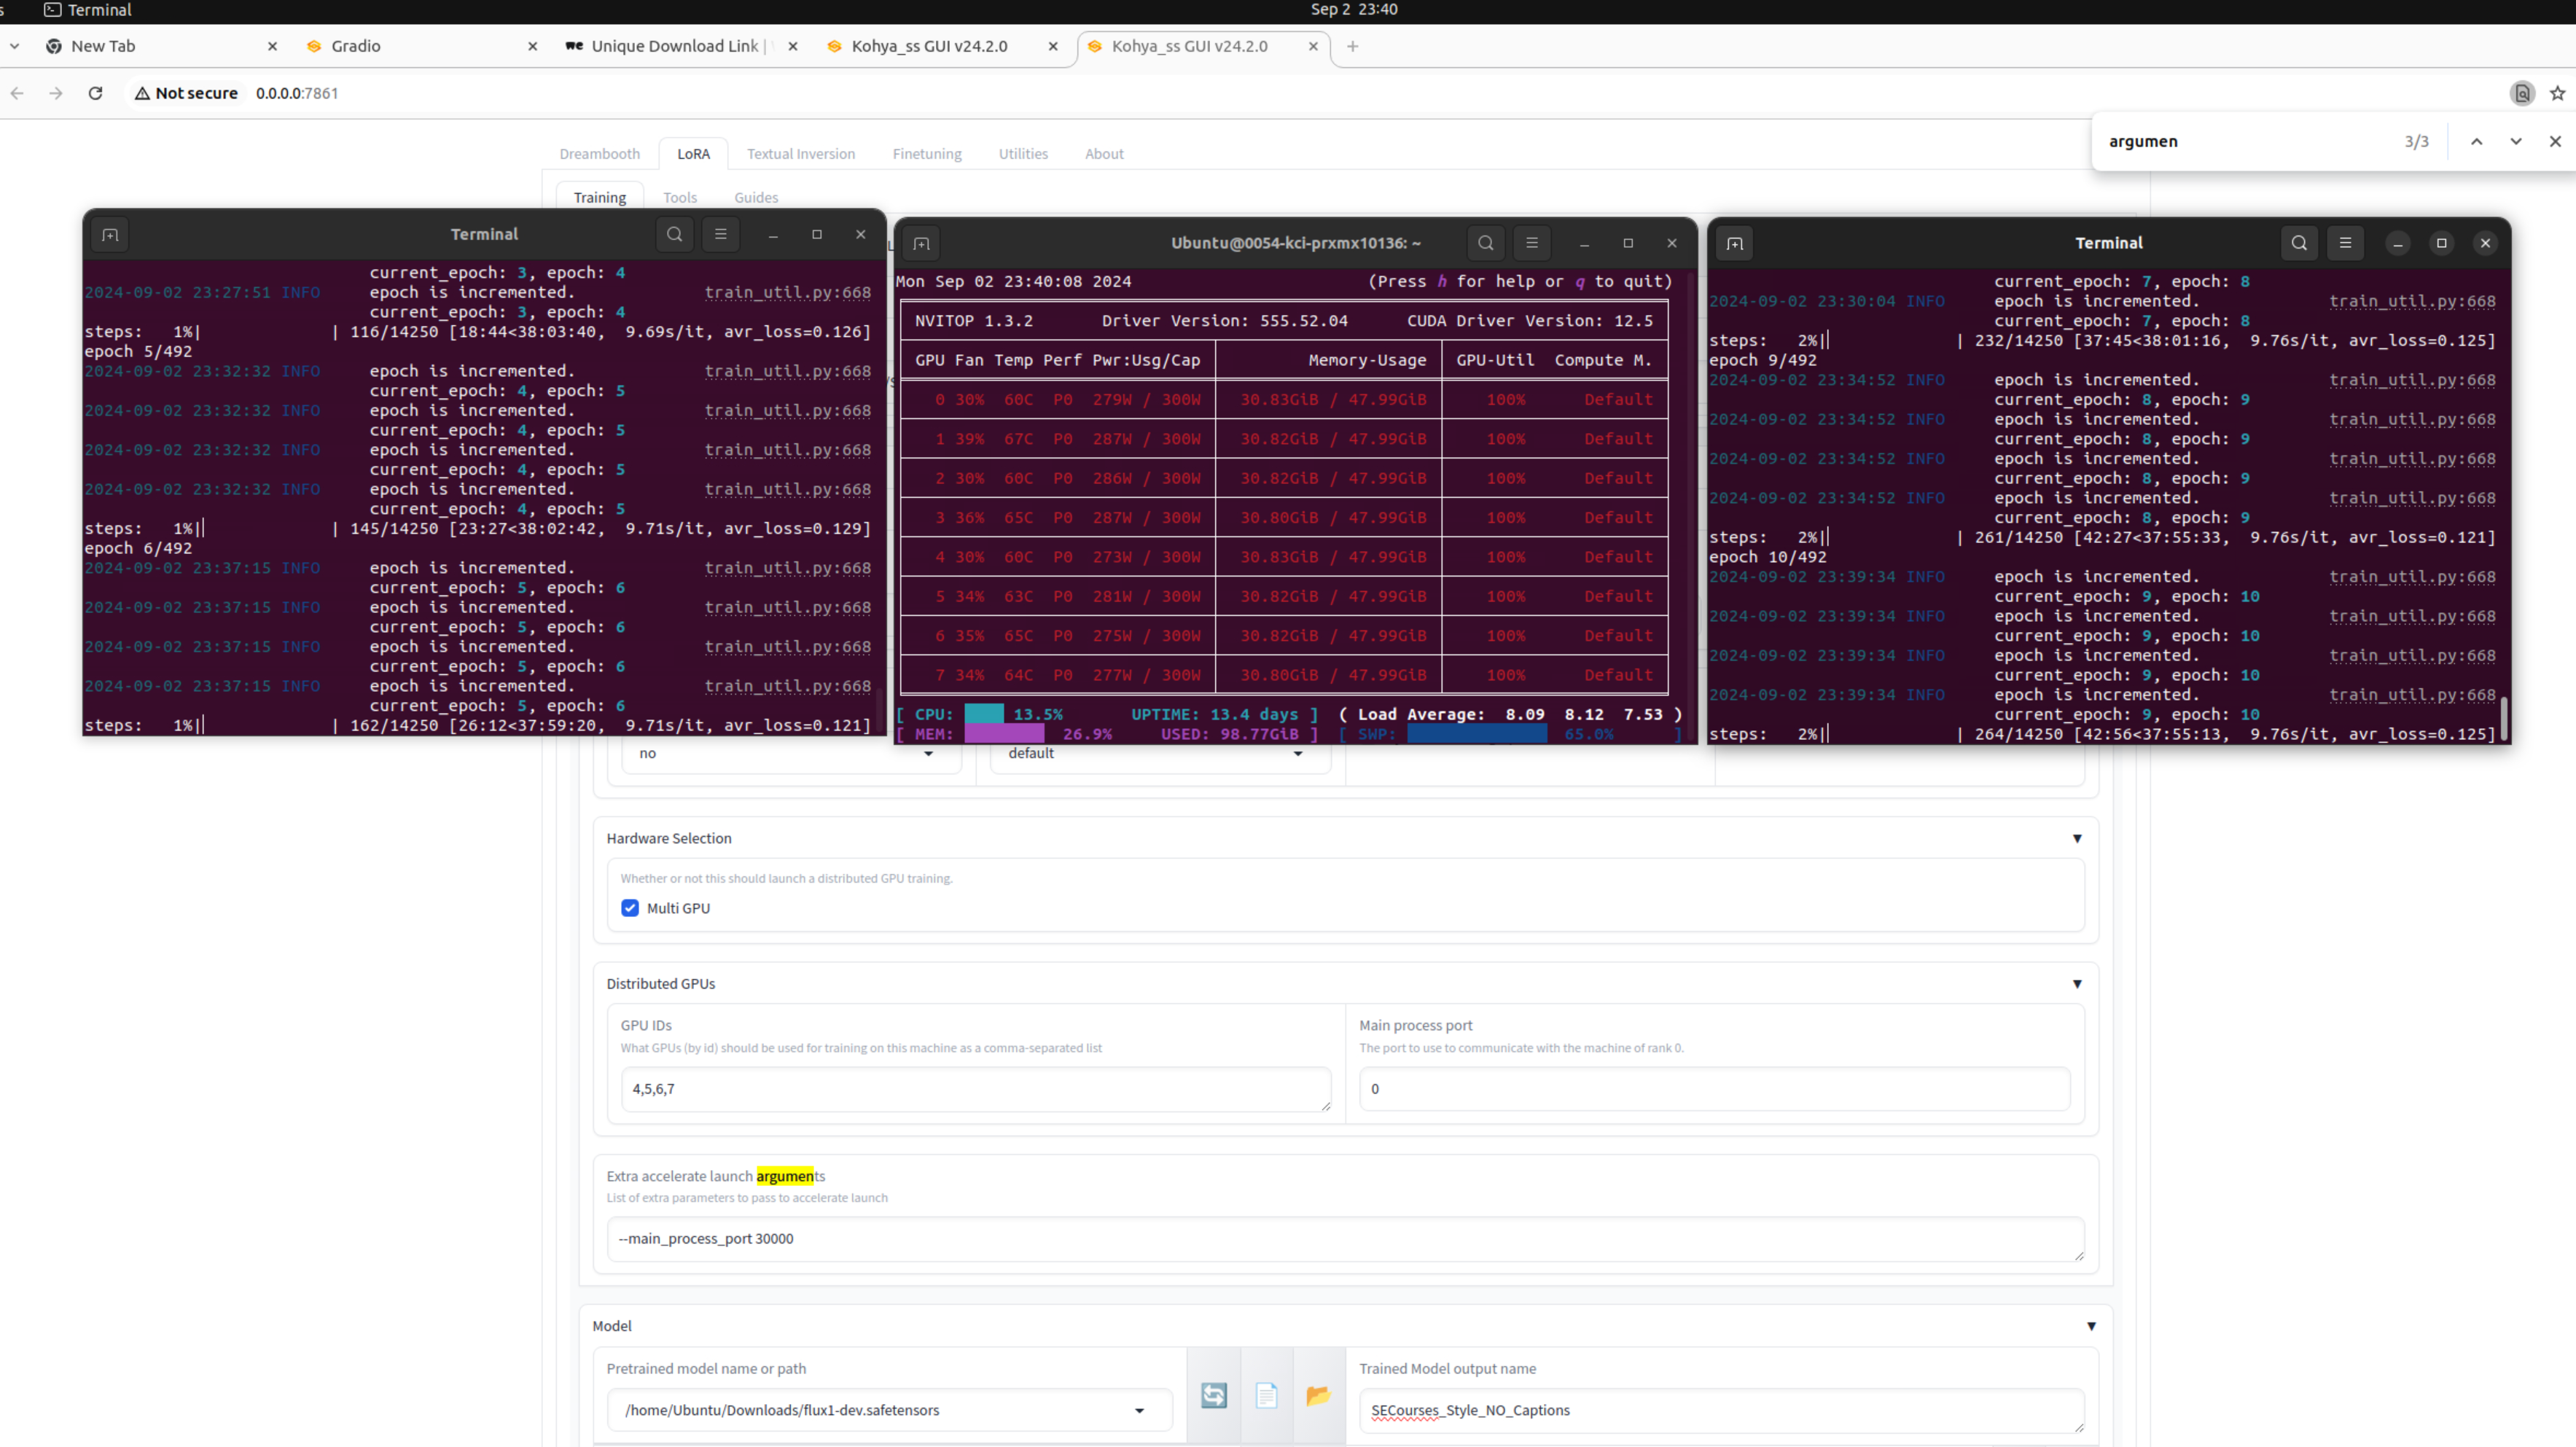Expand the Model section arrow
2576x1447 pixels.
(x=2091, y=1326)
